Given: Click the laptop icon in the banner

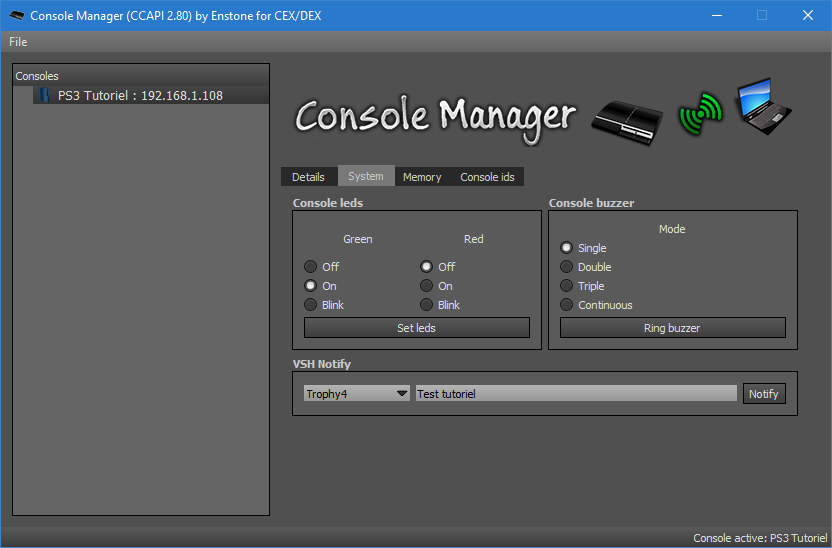Looking at the screenshot, I should pos(762,107).
